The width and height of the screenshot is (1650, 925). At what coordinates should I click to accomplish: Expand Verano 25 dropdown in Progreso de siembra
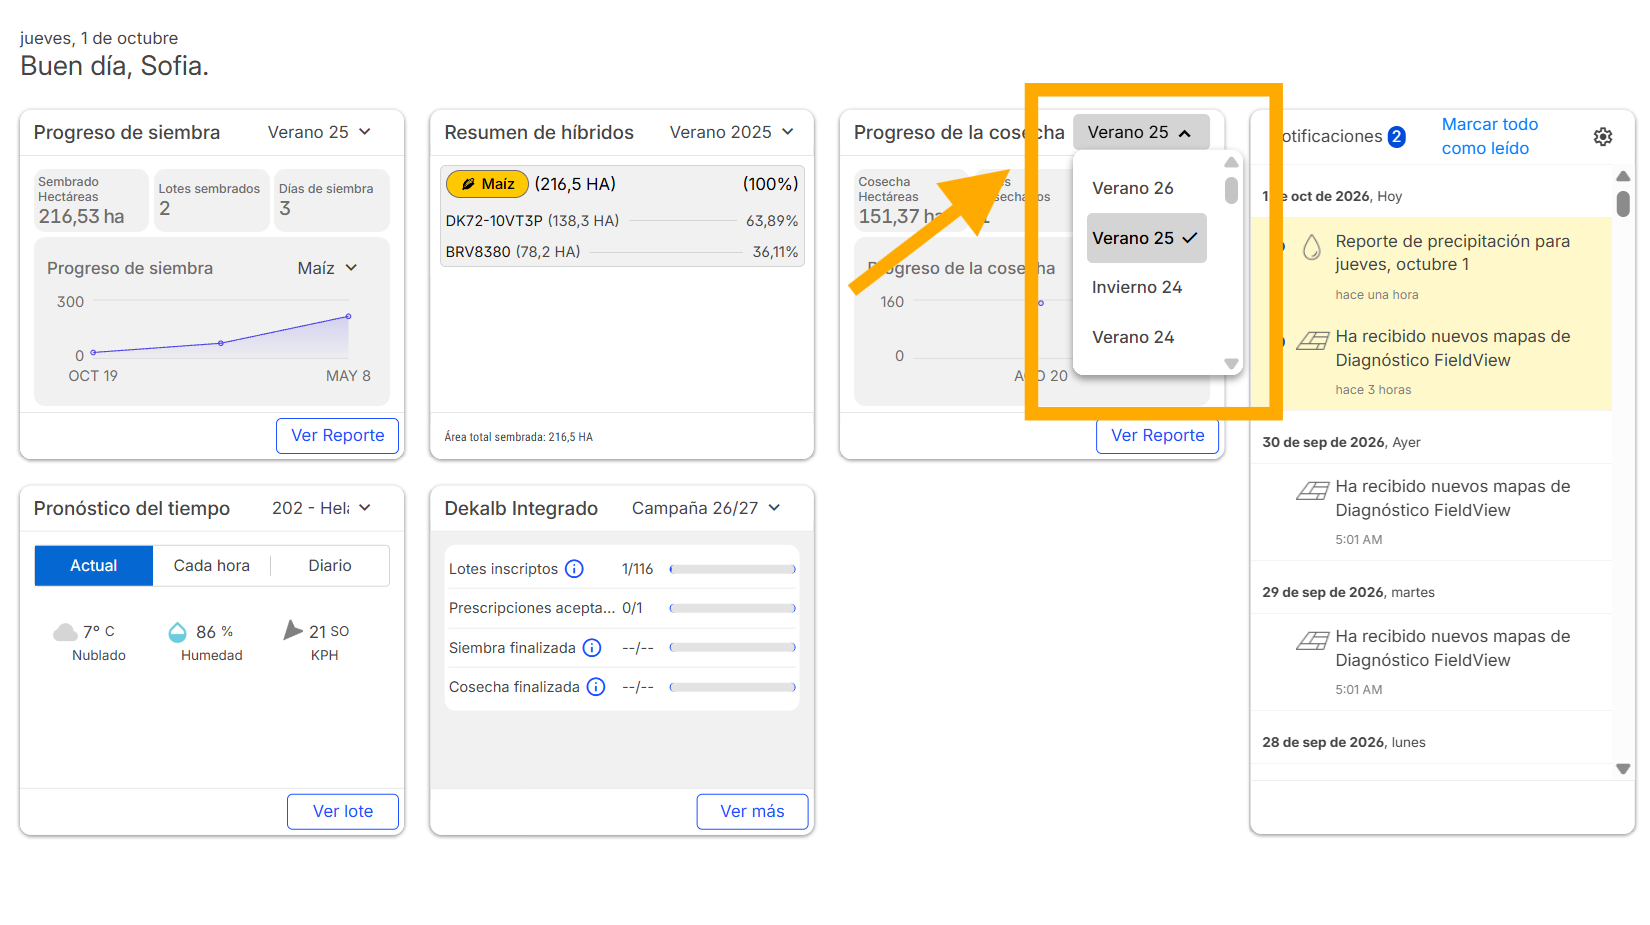tap(320, 132)
